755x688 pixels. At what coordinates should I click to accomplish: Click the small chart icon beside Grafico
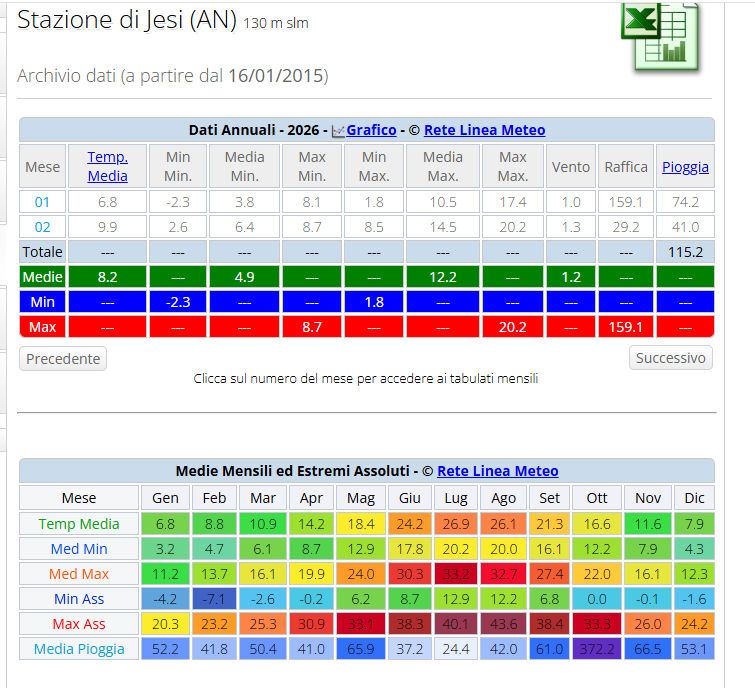(x=338, y=131)
